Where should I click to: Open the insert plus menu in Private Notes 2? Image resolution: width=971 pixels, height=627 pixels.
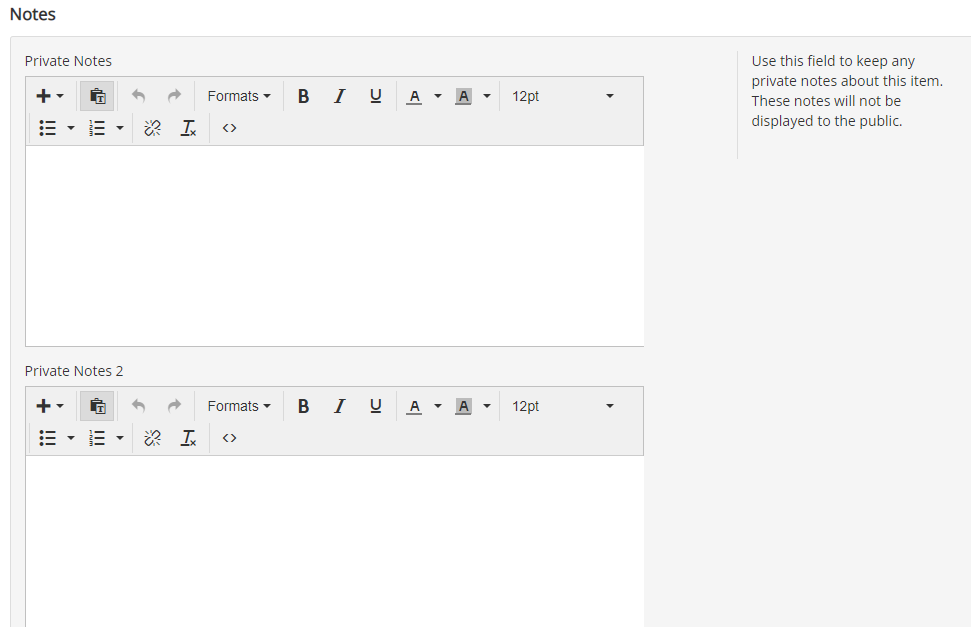click(x=50, y=406)
